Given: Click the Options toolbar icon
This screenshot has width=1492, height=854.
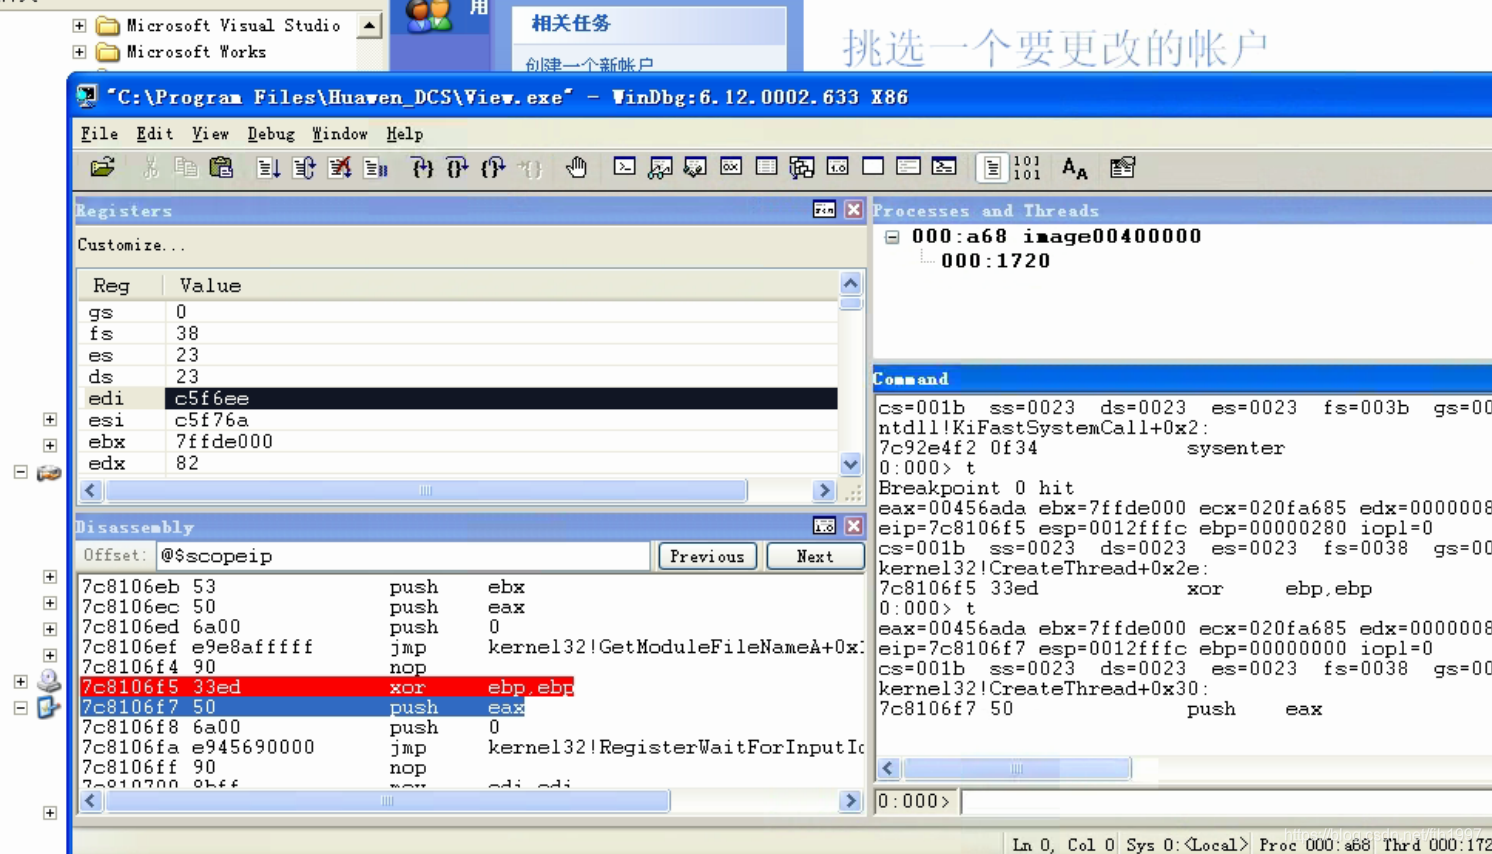Looking at the screenshot, I should [x=1122, y=168].
